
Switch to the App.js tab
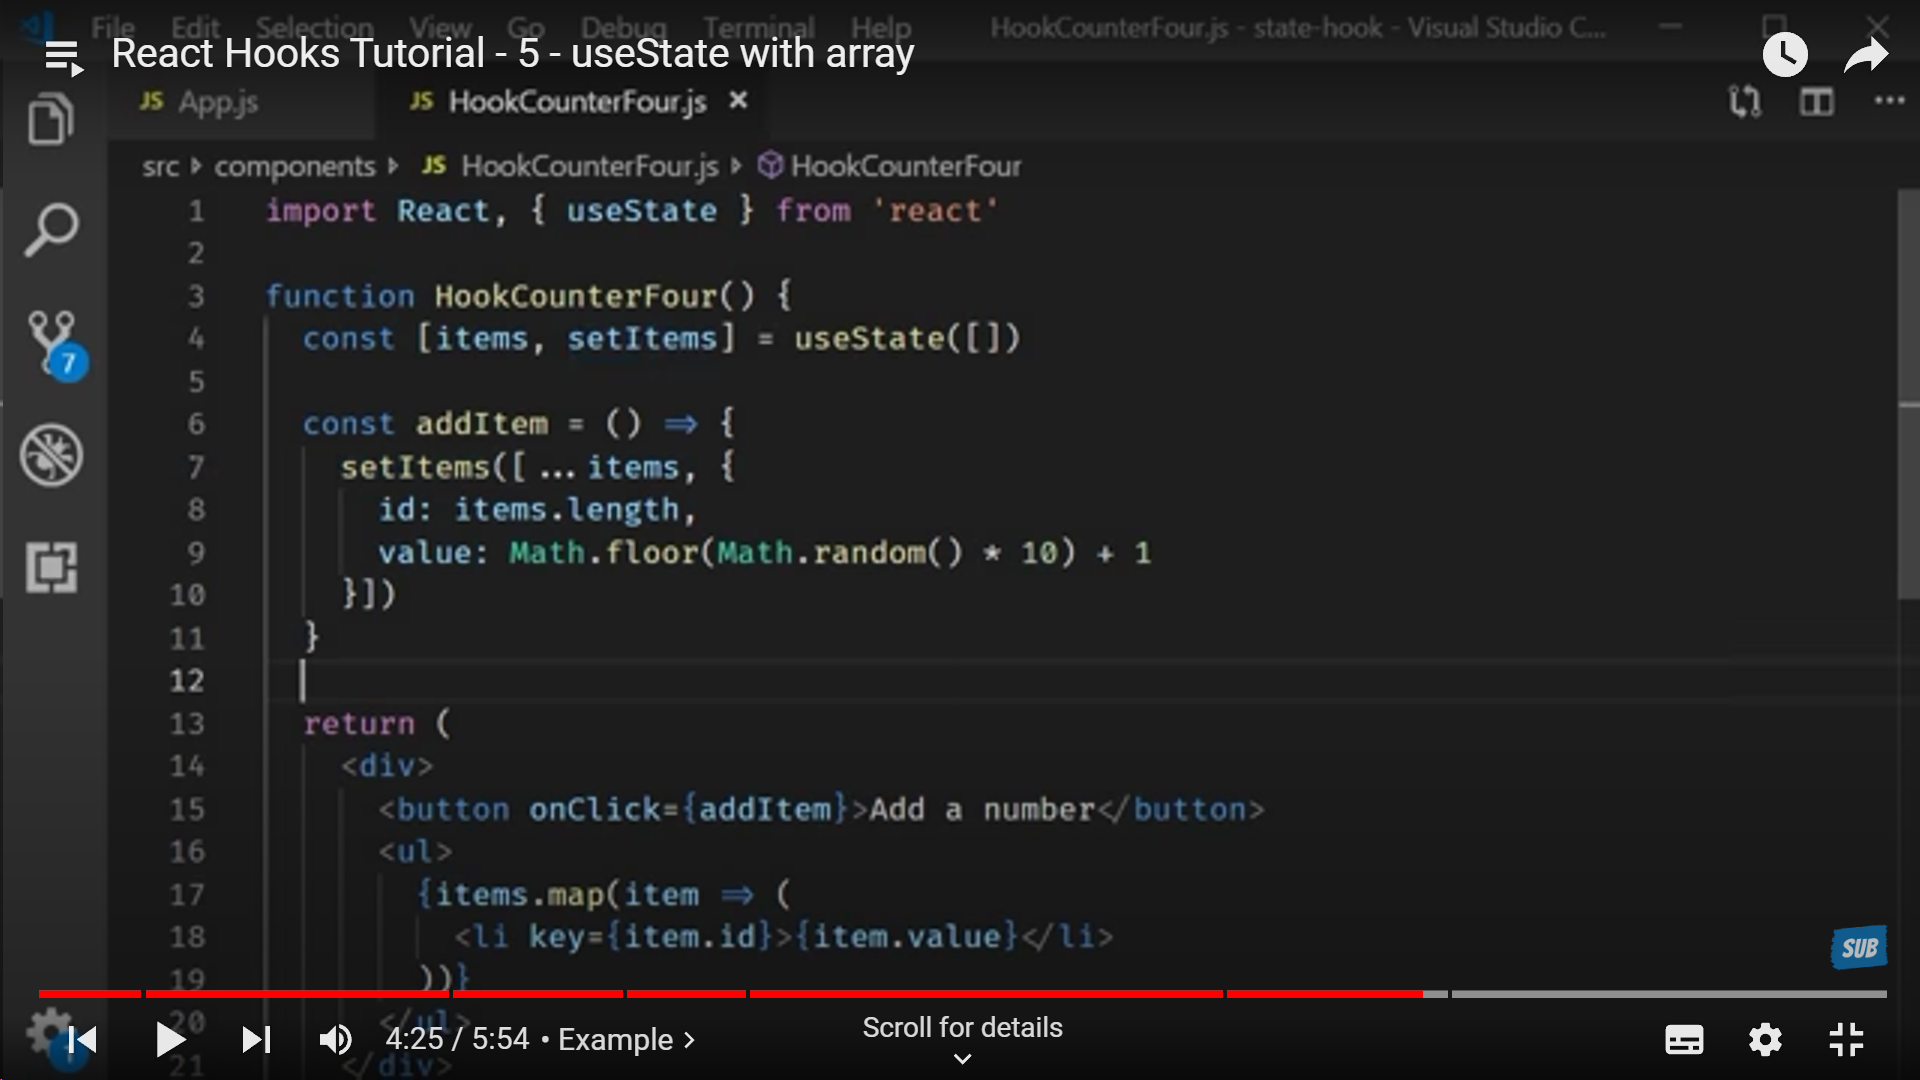(x=217, y=102)
